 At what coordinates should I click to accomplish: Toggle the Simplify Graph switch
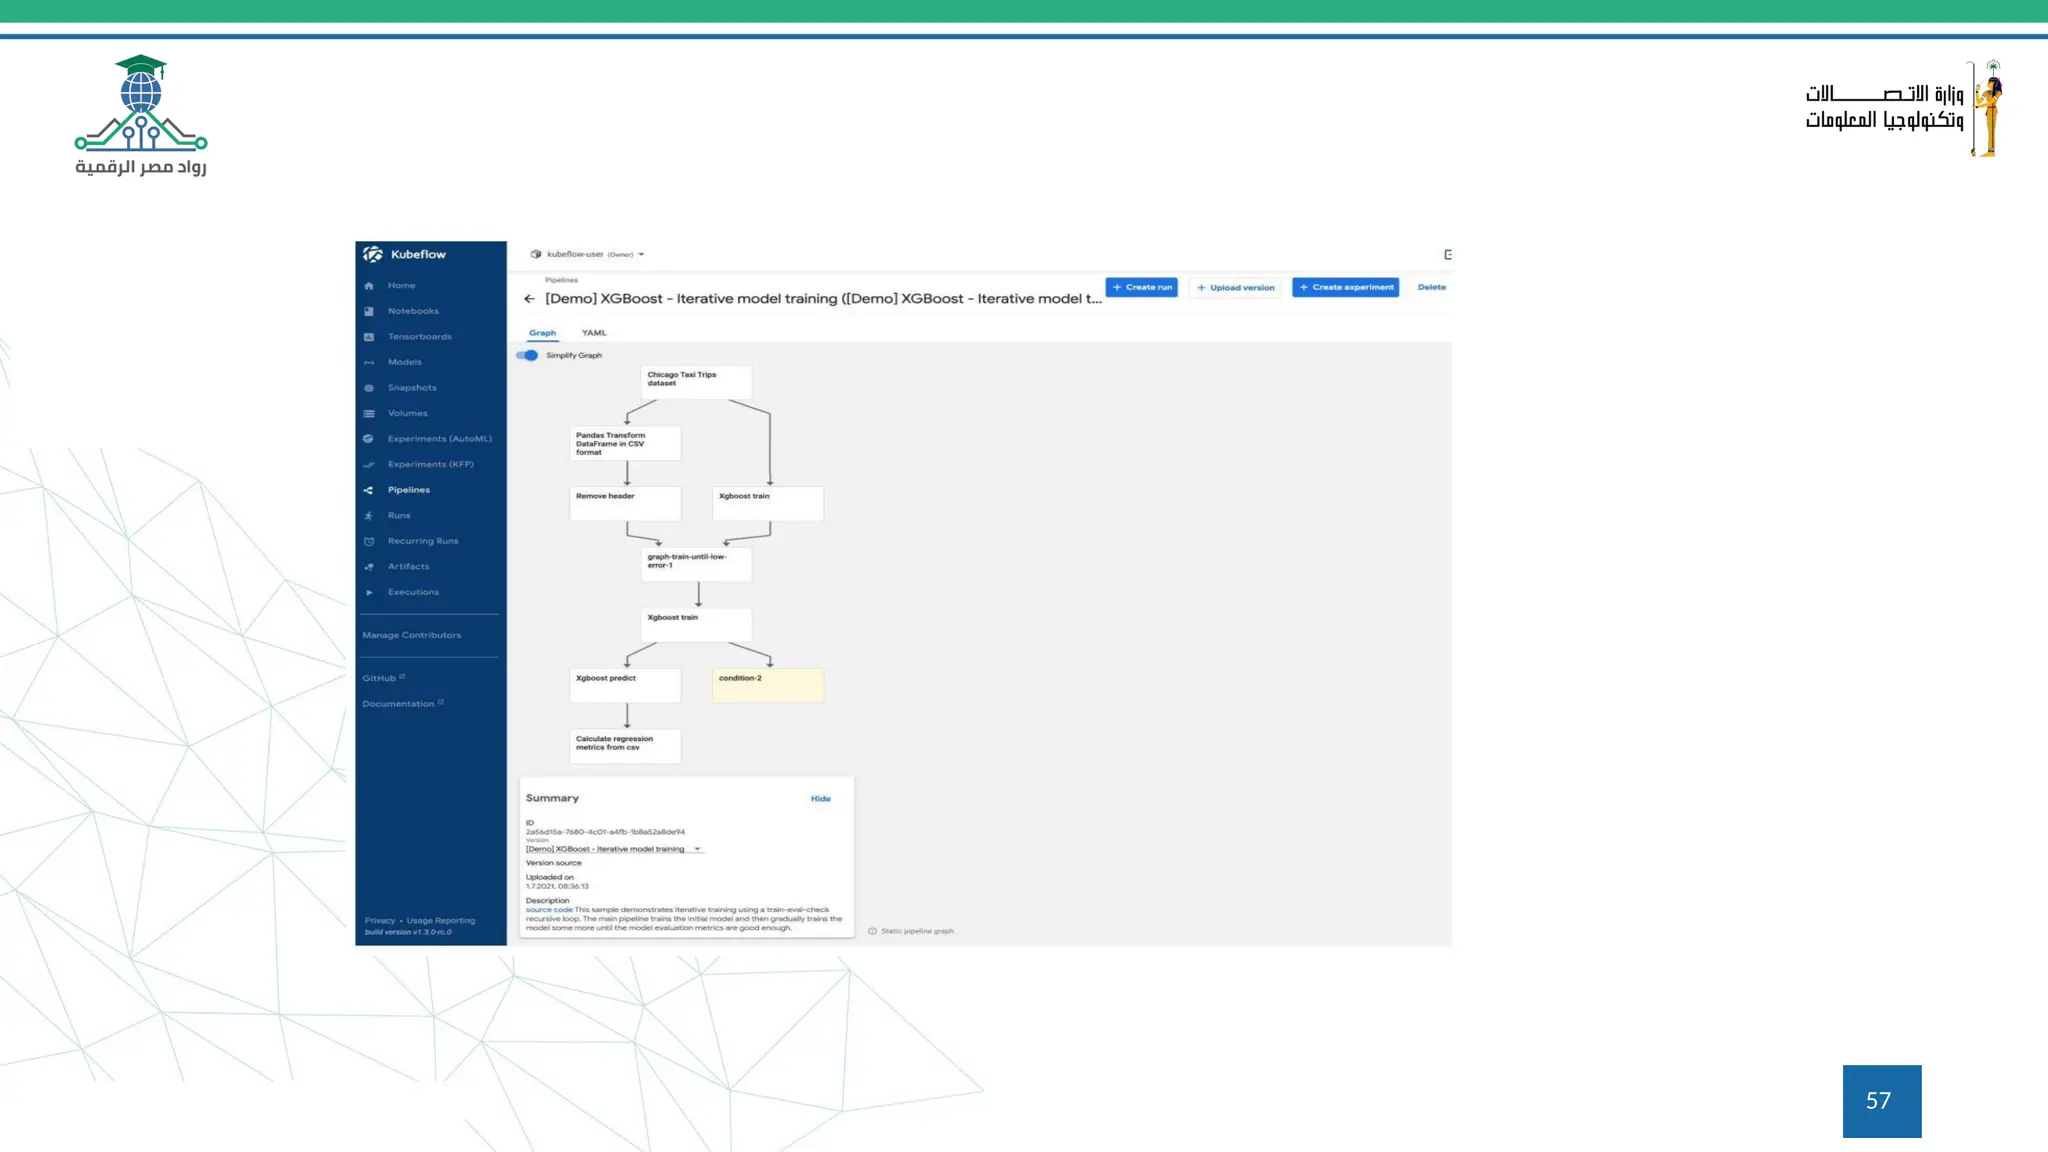[528, 355]
